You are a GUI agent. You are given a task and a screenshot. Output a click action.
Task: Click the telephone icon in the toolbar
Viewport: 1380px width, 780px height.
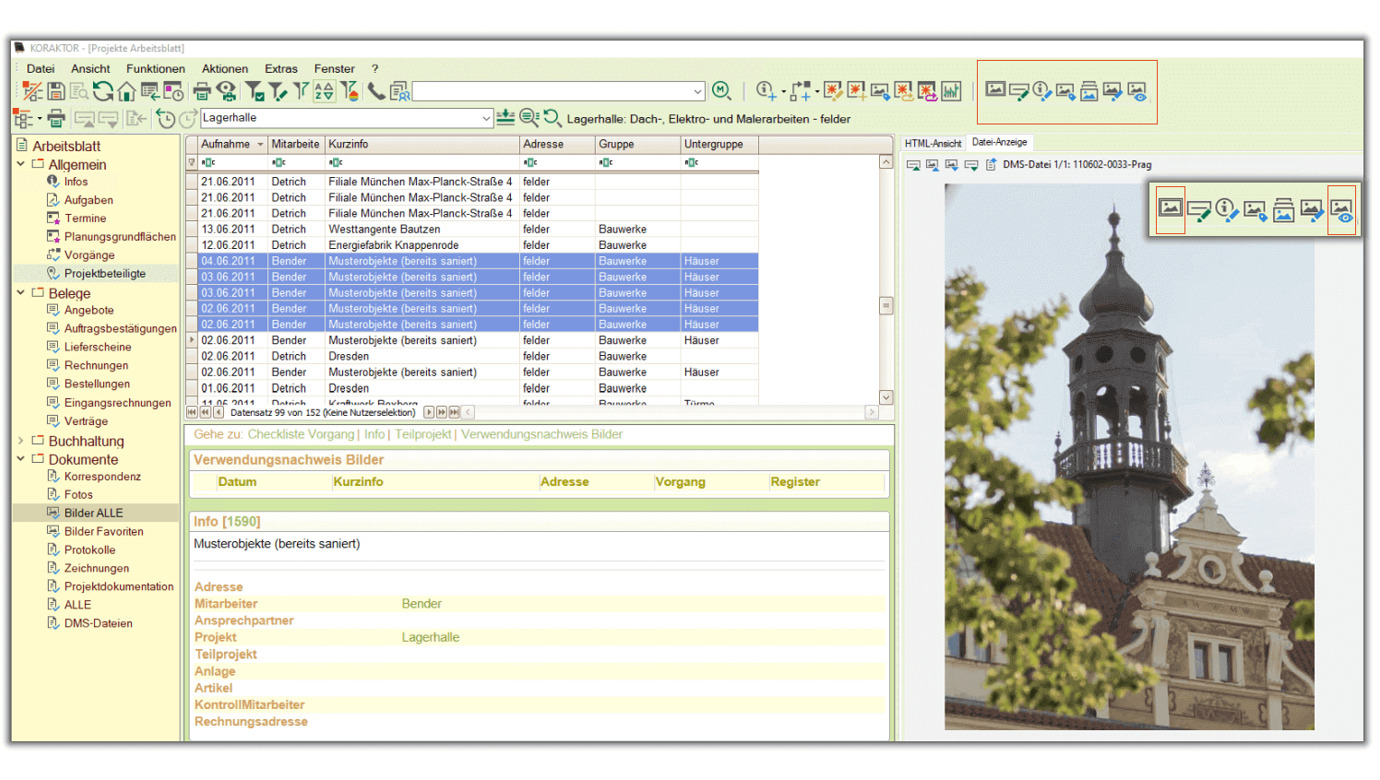[376, 92]
